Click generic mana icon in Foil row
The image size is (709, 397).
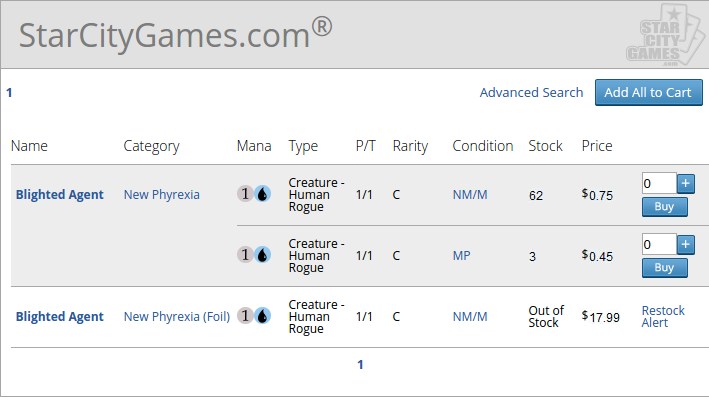click(245, 316)
